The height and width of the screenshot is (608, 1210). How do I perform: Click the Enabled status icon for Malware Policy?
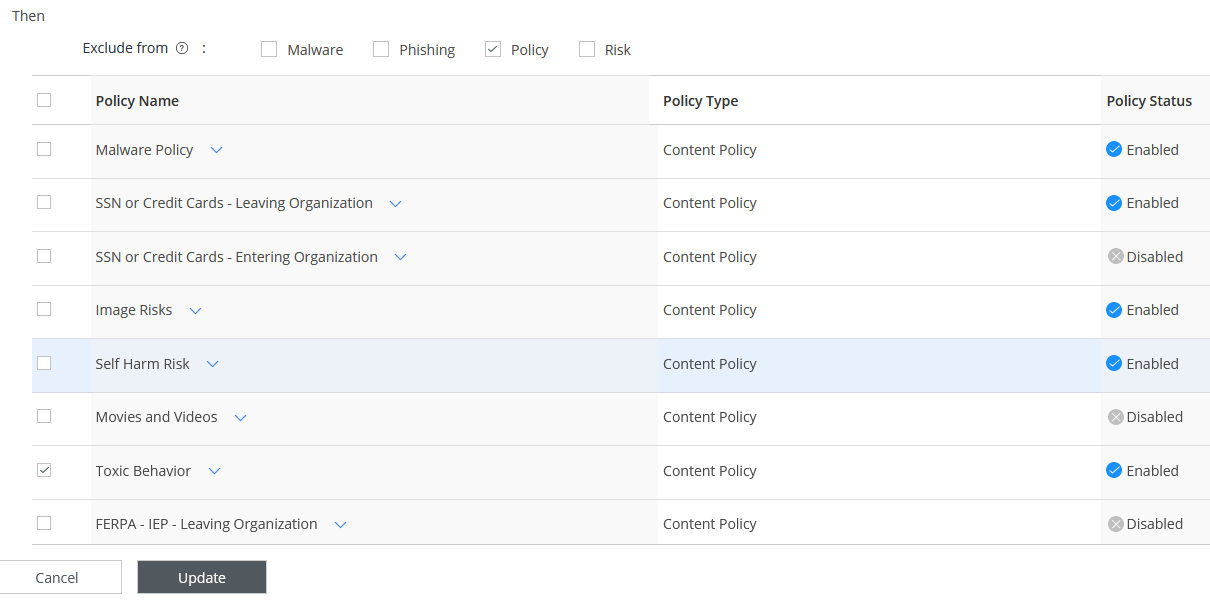[1113, 150]
